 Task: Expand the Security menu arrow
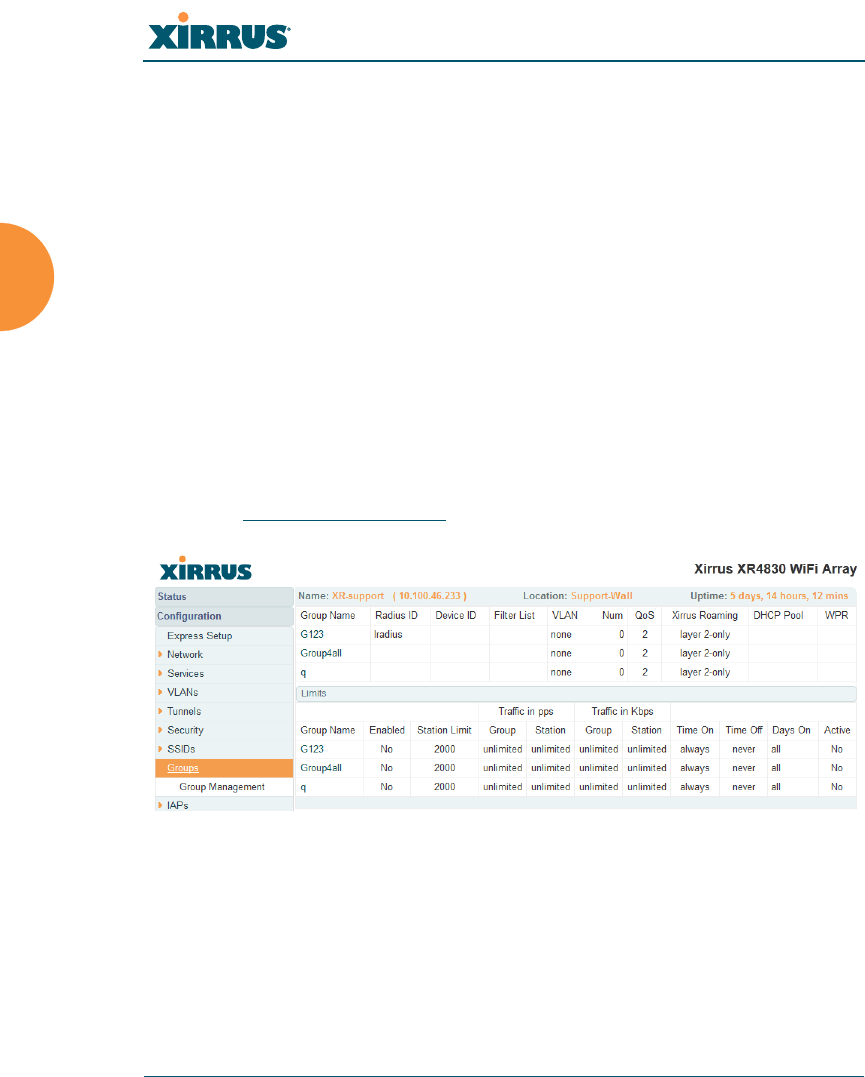pyautogui.click(x=160, y=730)
